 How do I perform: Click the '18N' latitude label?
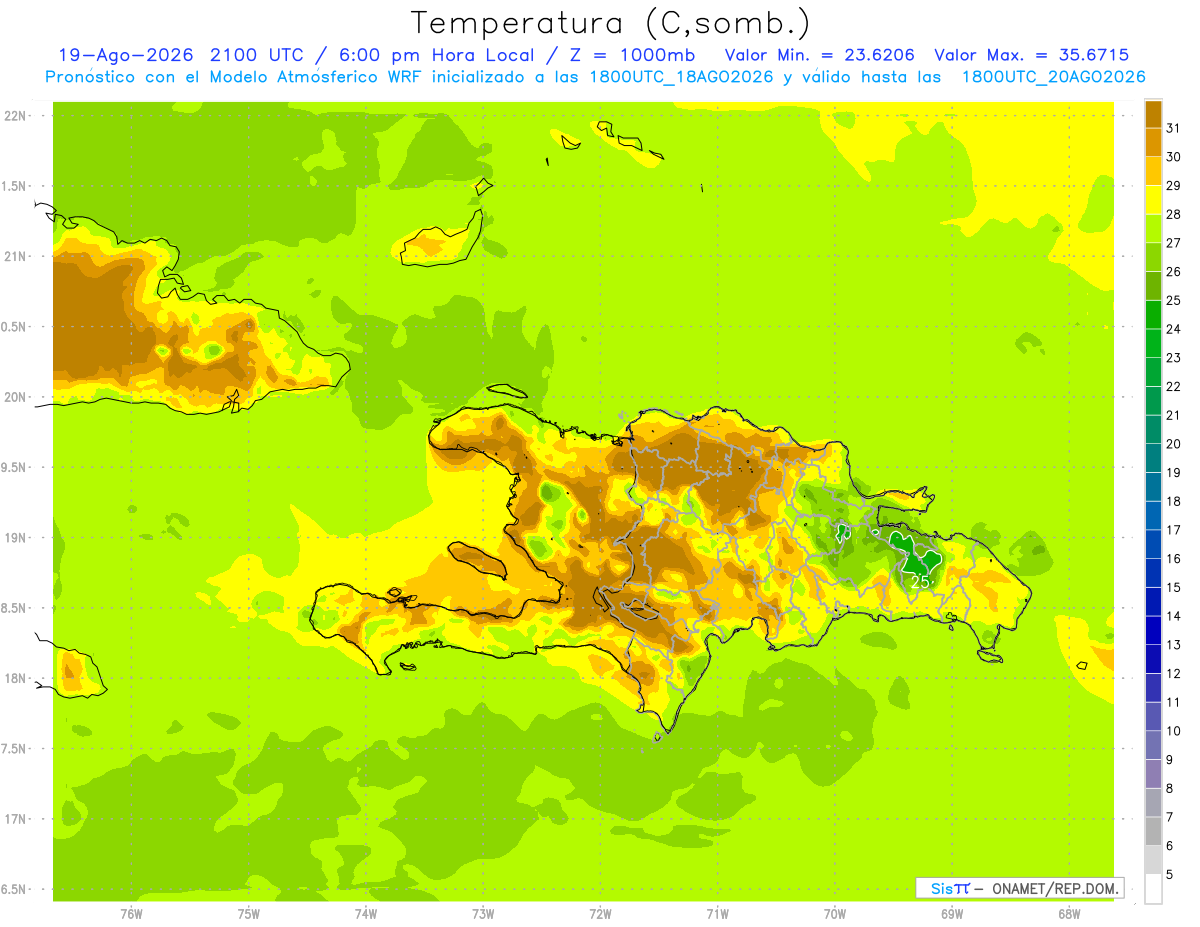click(x=16, y=678)
